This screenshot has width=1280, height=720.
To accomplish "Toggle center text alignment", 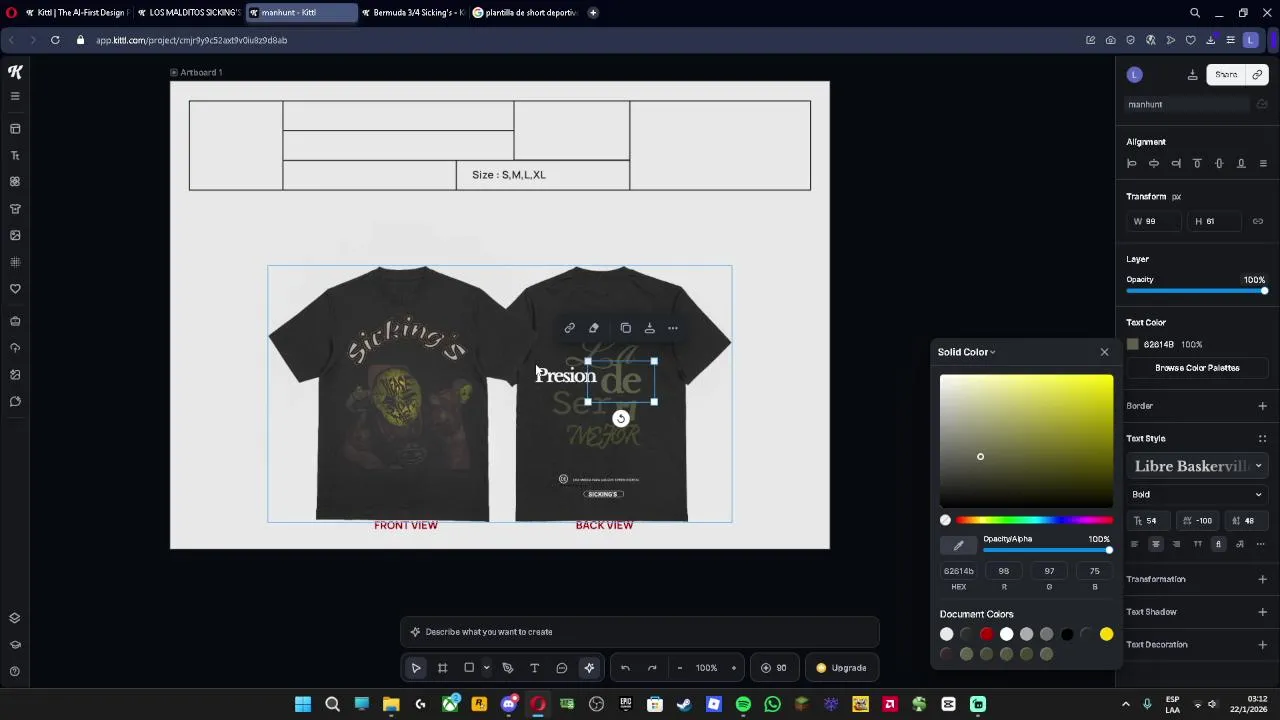I will [1155, 544].
